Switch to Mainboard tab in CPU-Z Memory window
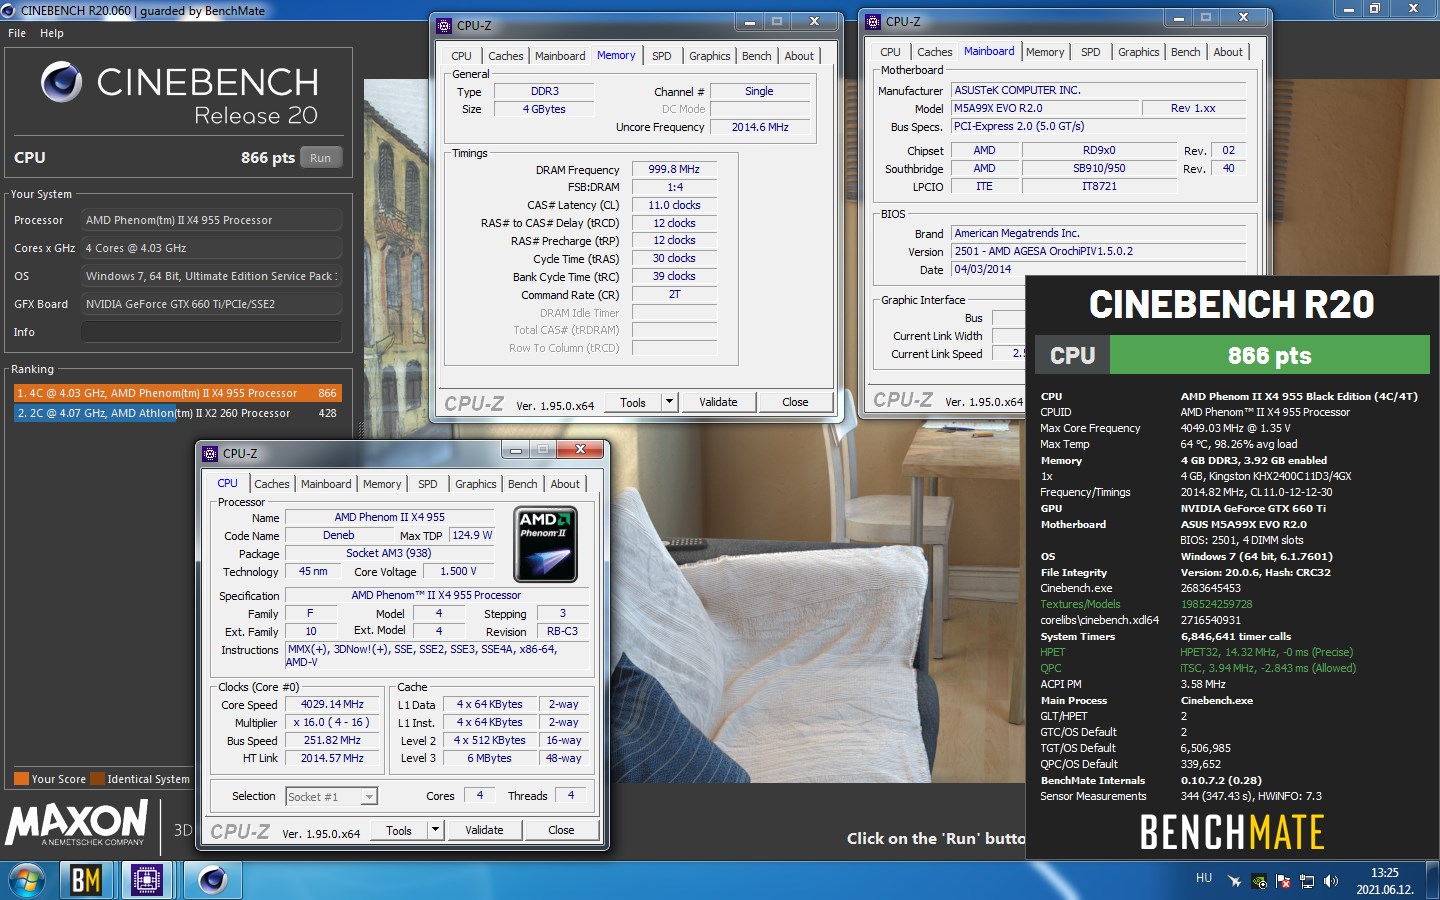 coord(560,56)
